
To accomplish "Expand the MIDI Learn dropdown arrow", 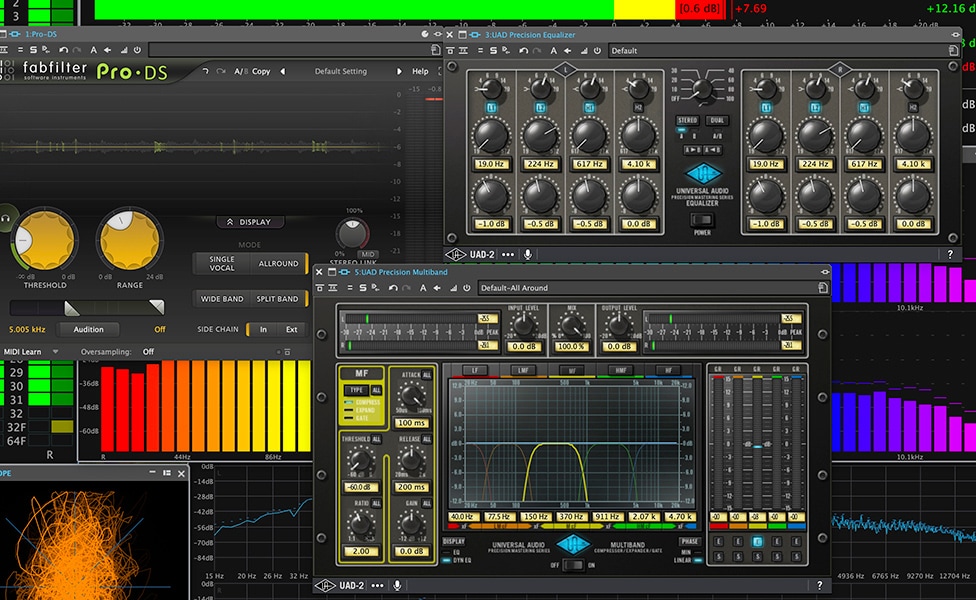I will tap(55, 352).
